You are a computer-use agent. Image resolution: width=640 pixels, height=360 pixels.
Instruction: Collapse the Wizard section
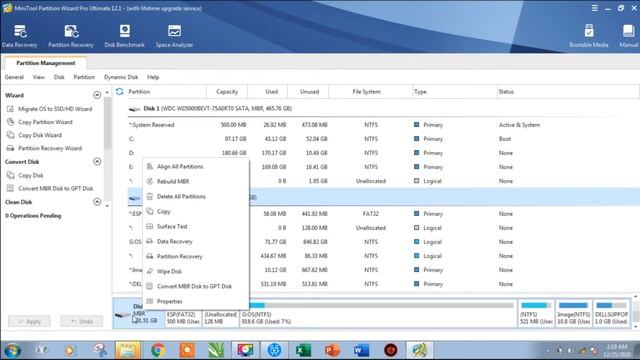[97, 95]
